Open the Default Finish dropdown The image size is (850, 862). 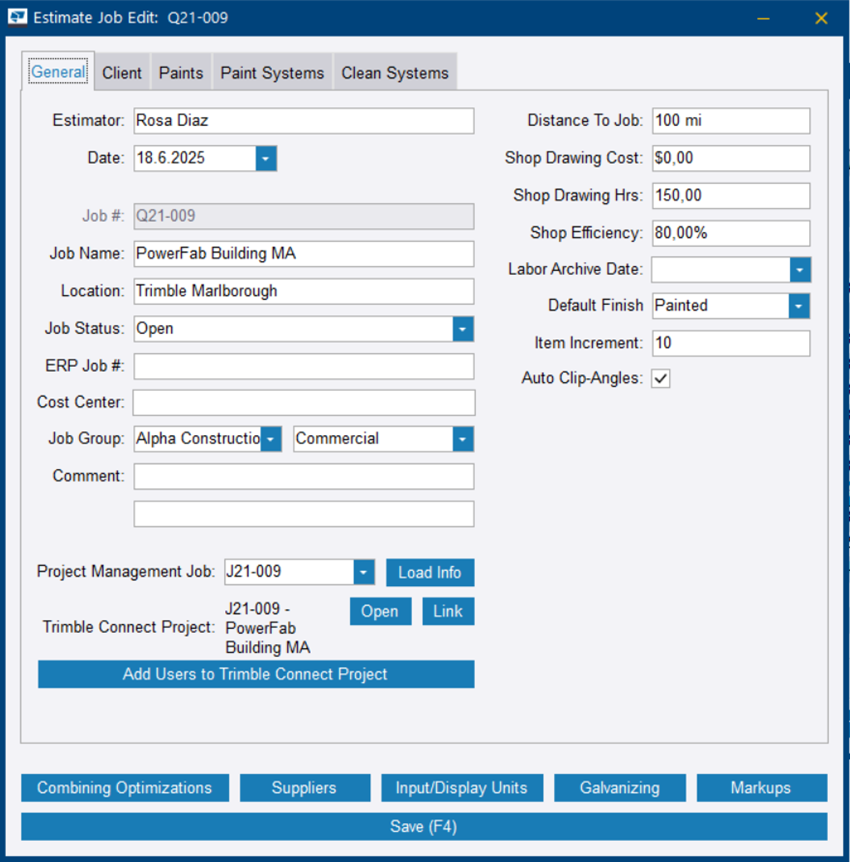click(799, 306)
